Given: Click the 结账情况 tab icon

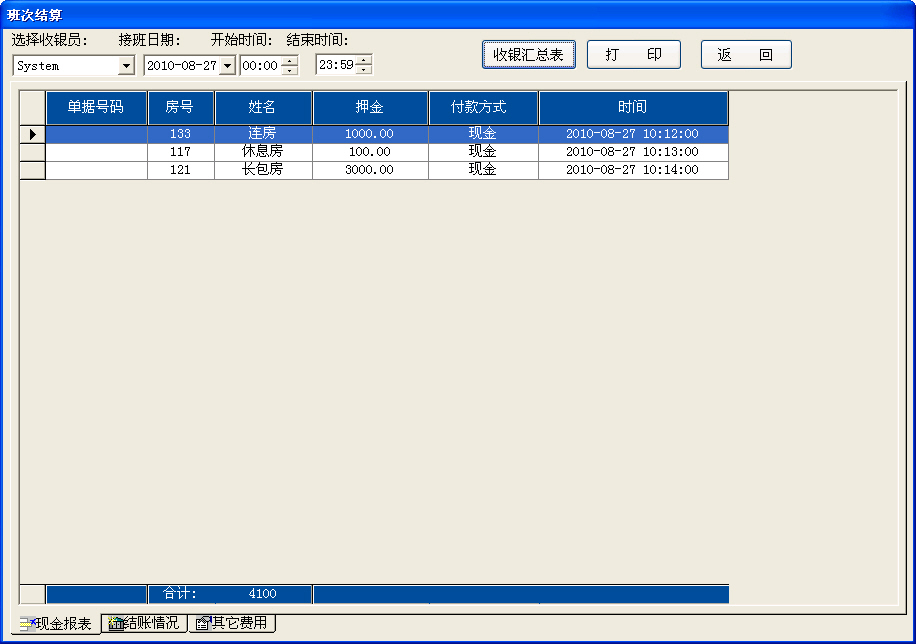Looking at the screenshot, I should 116,623.
